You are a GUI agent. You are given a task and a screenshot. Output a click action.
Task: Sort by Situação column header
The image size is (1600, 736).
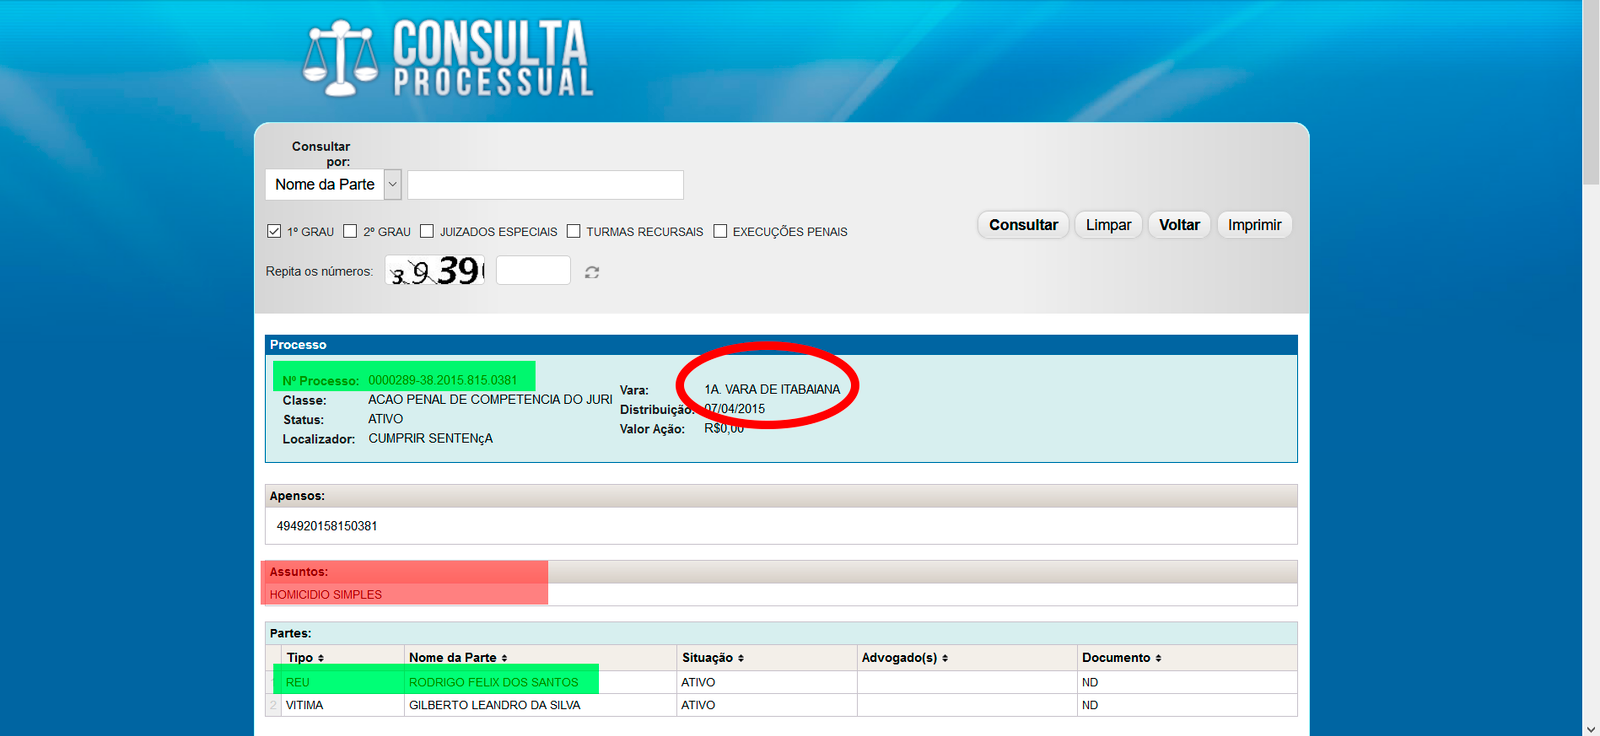[713, 658]
